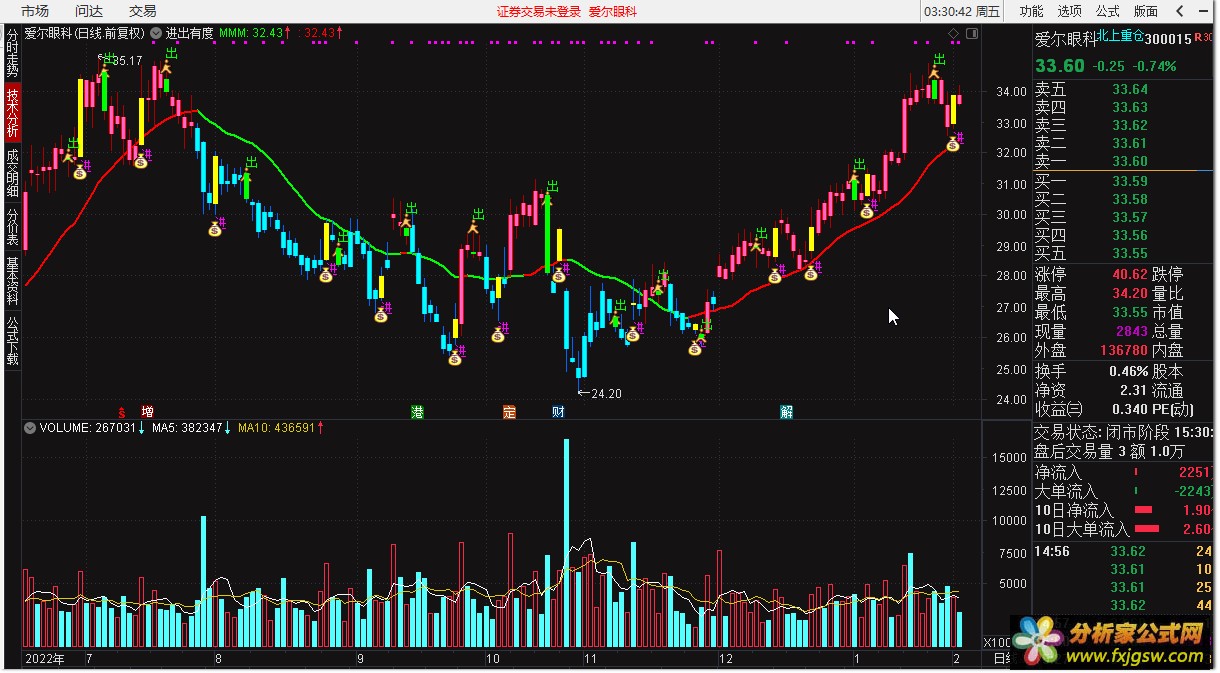Viewport: 1220px width, 673px height.
Task: Click the 涨停 value 40.62
Action: [x=1128, y=274]
